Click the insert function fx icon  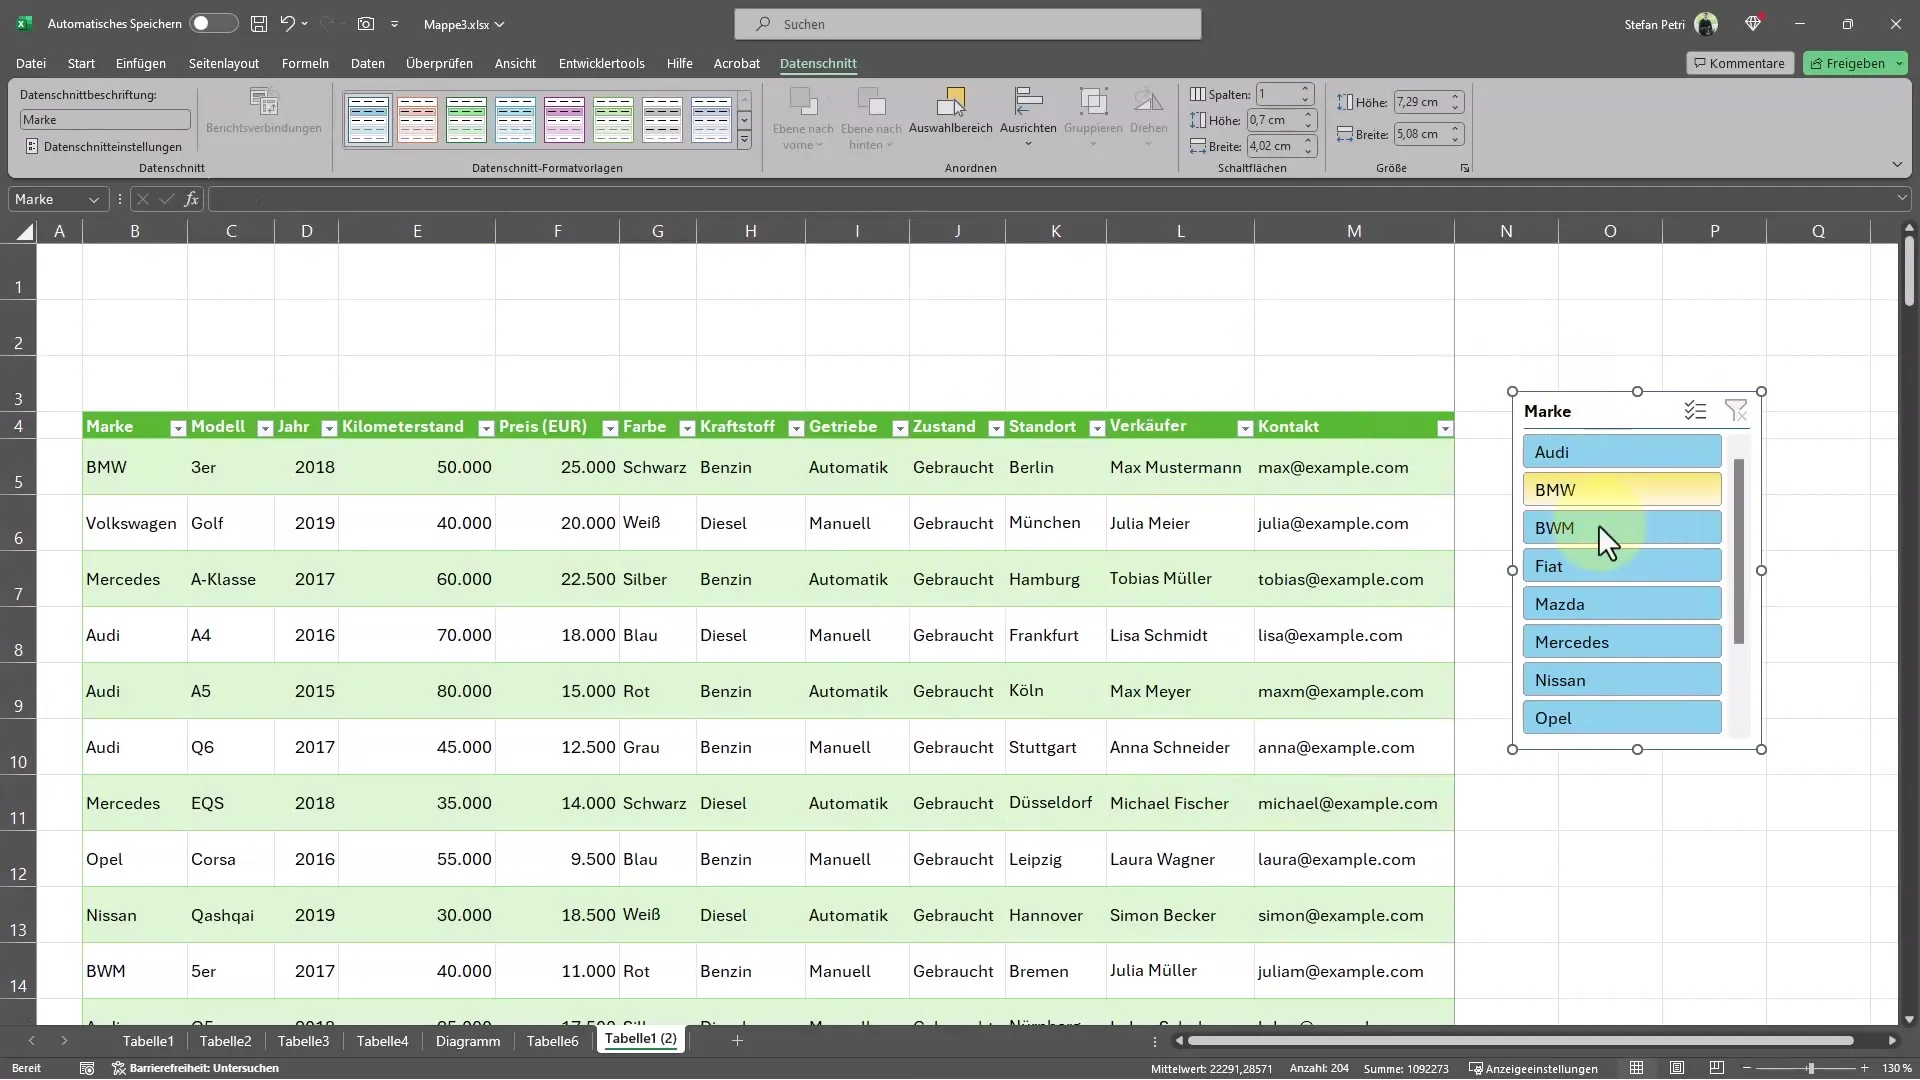(x=191, y=199)
